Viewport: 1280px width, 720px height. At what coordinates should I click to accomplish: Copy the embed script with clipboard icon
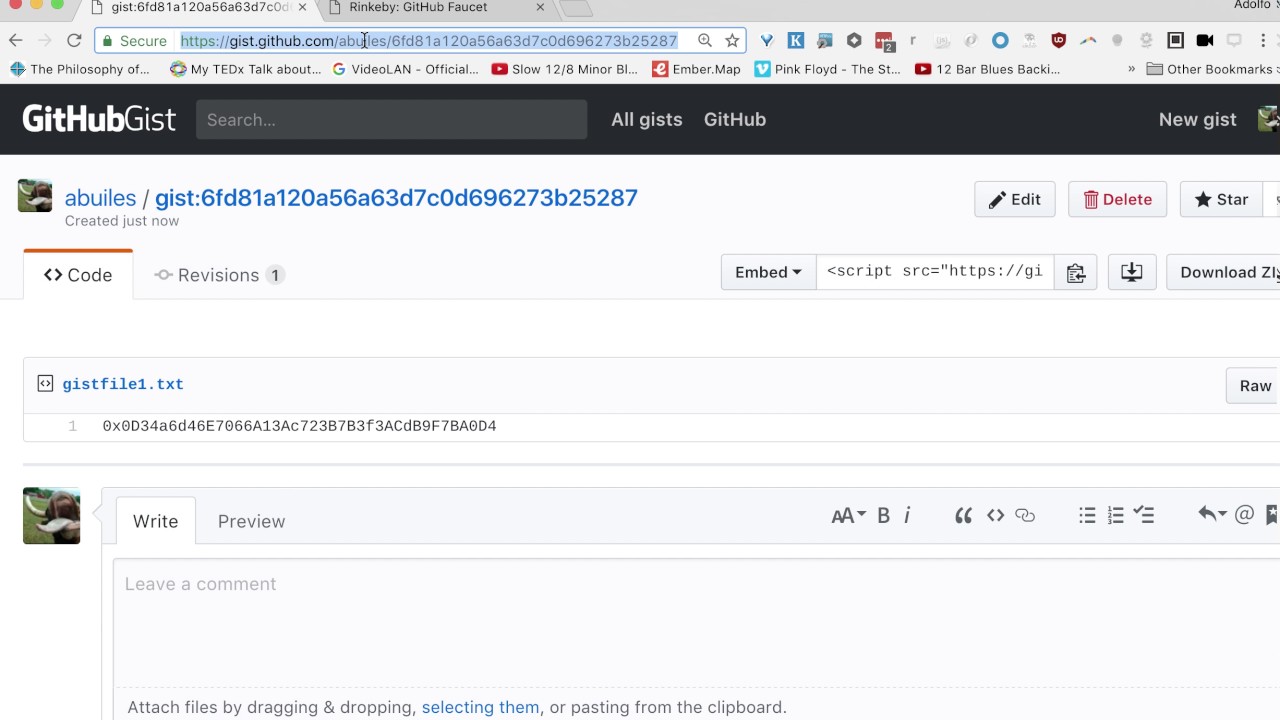pos(1076,272)
